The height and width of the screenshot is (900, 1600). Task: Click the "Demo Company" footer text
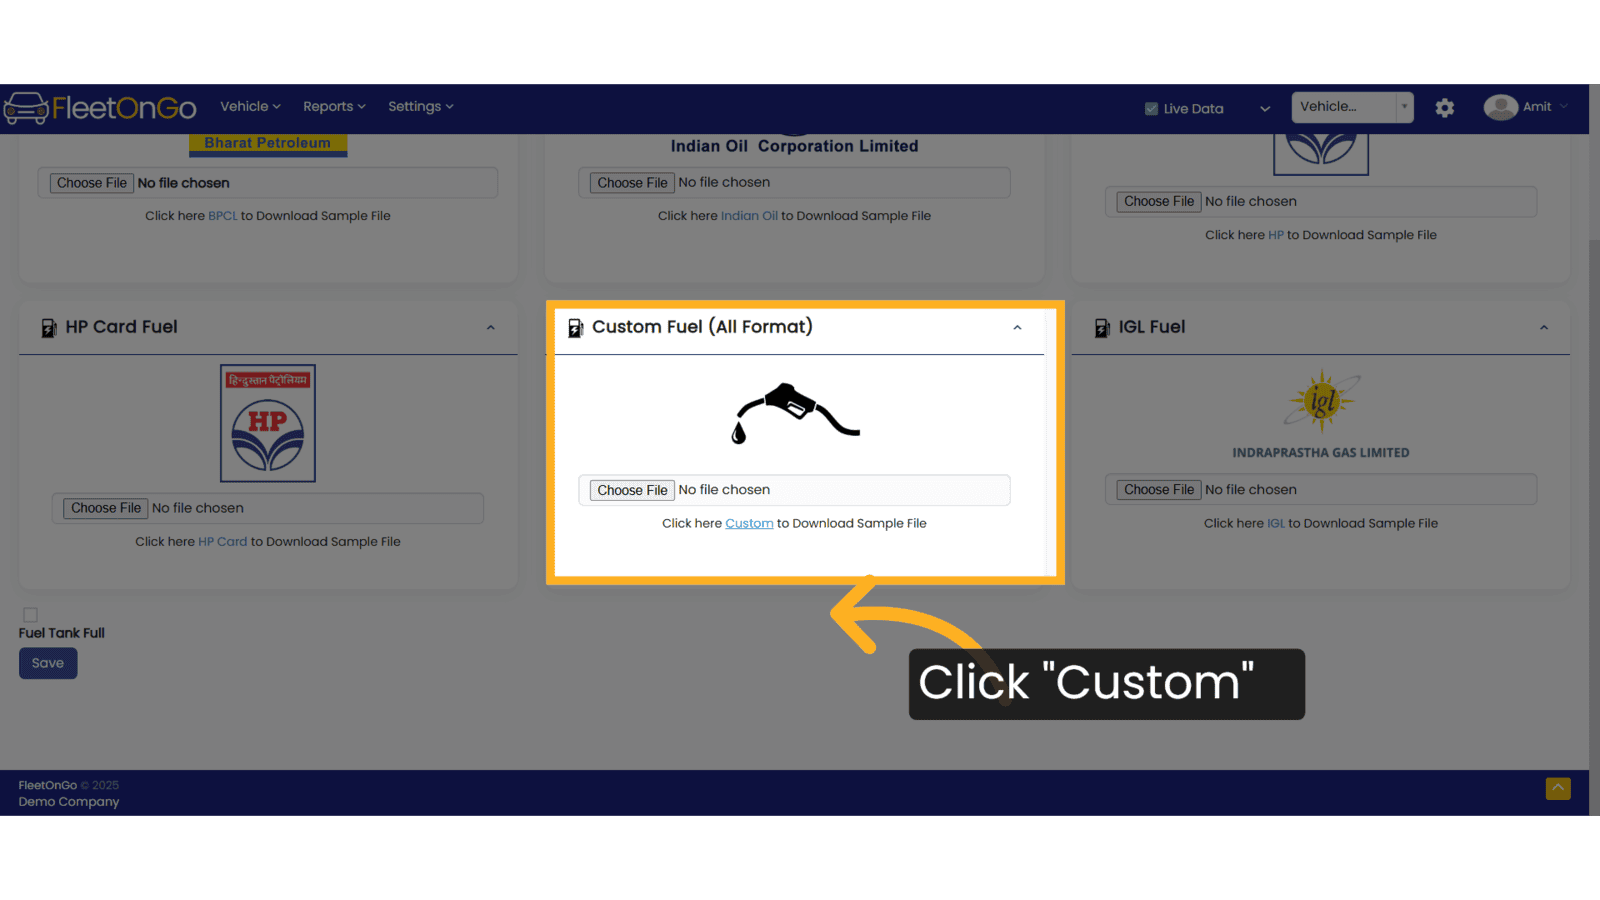69,802
